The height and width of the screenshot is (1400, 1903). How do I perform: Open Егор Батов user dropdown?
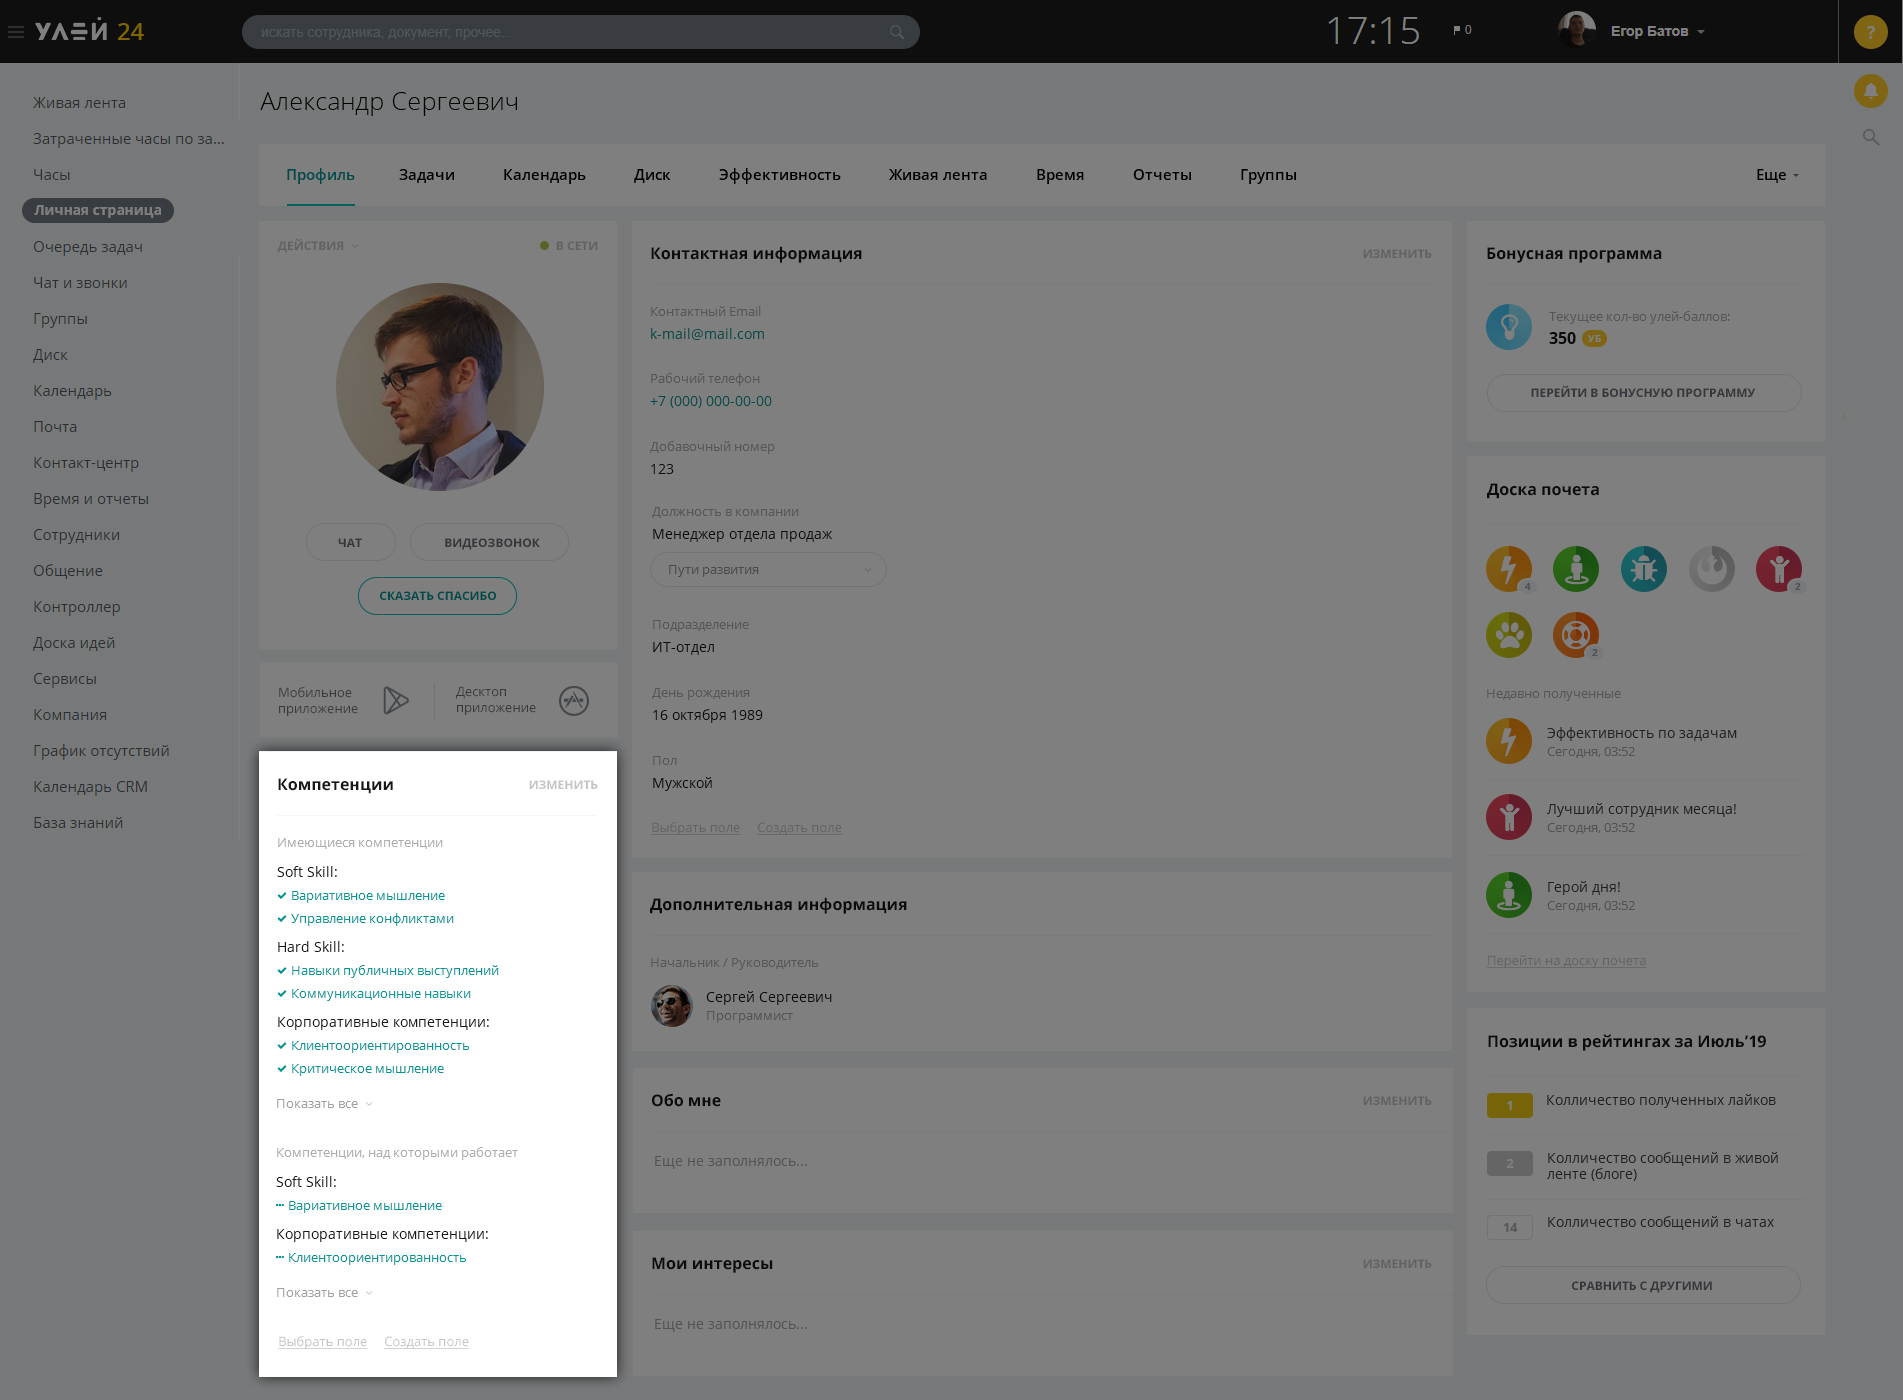click(x=1657, y=31)
